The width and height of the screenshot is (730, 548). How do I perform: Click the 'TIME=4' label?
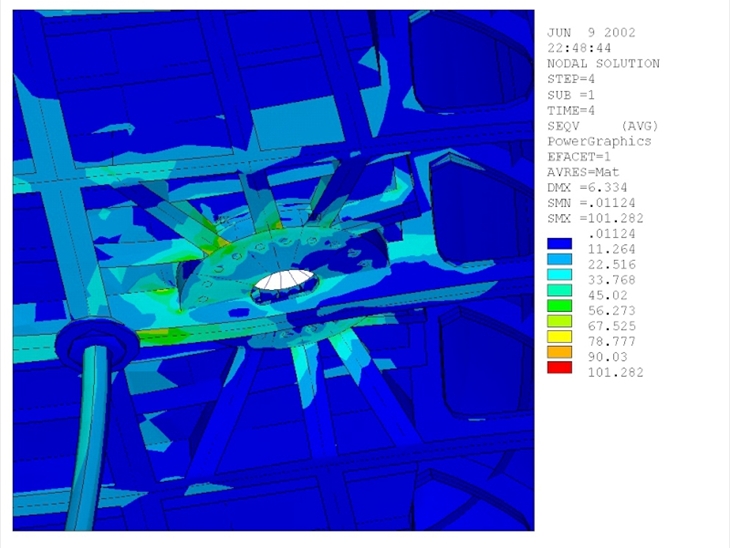click(x=571, y=110)
